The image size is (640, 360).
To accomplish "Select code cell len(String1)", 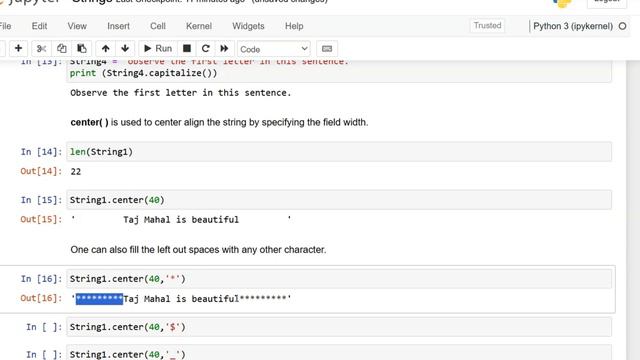I will [339, 152].
